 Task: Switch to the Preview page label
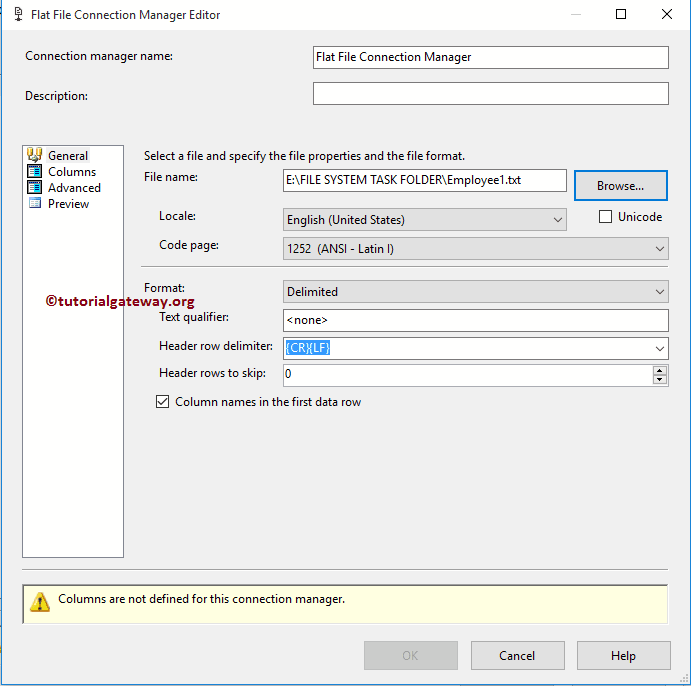point(68,204)
